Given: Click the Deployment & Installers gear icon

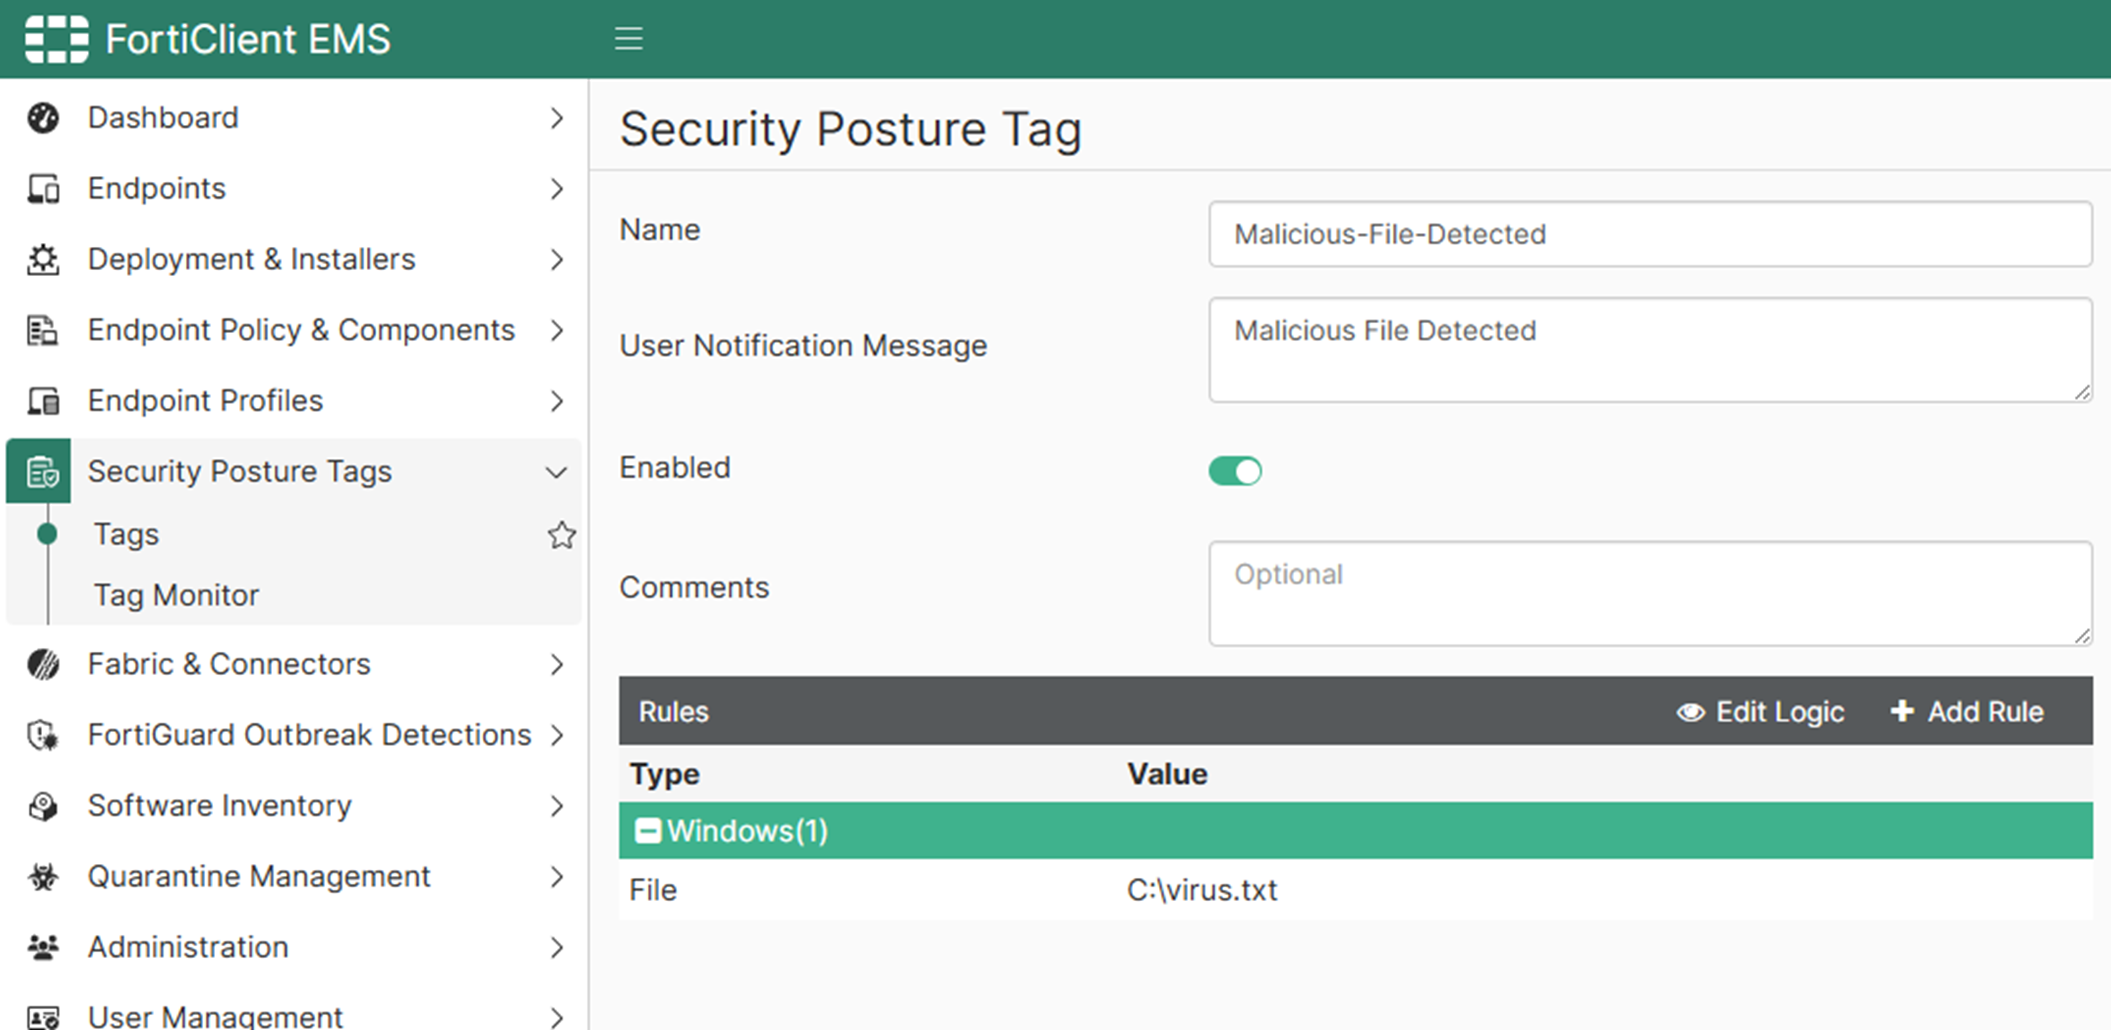Looking at the screenshot, I should (43, 260).
